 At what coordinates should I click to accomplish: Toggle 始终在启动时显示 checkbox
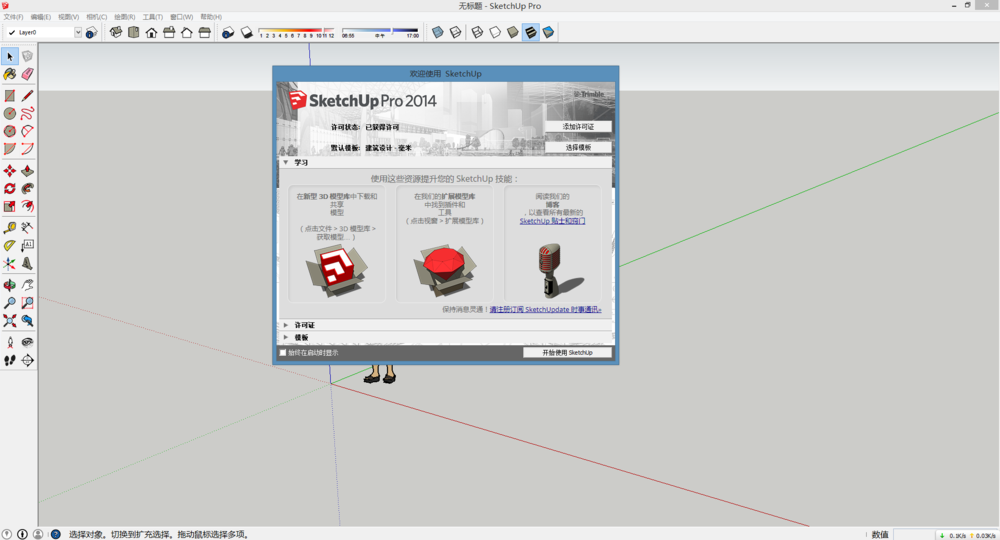click(x=282, y=352)
